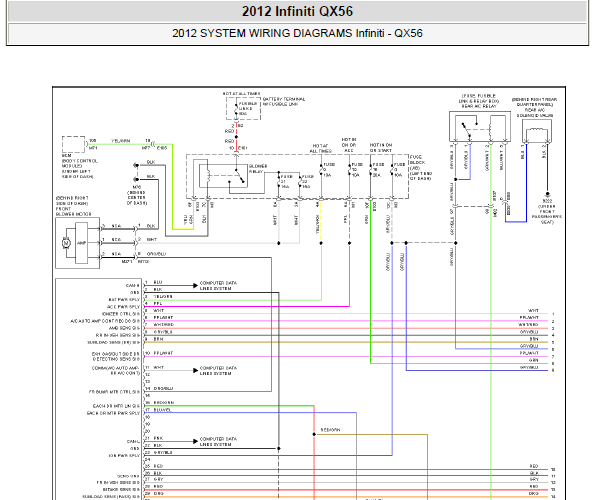Click the FR BLWR MTR CTRL SIG label
600x500 pixels.
(x=114, y=392)
